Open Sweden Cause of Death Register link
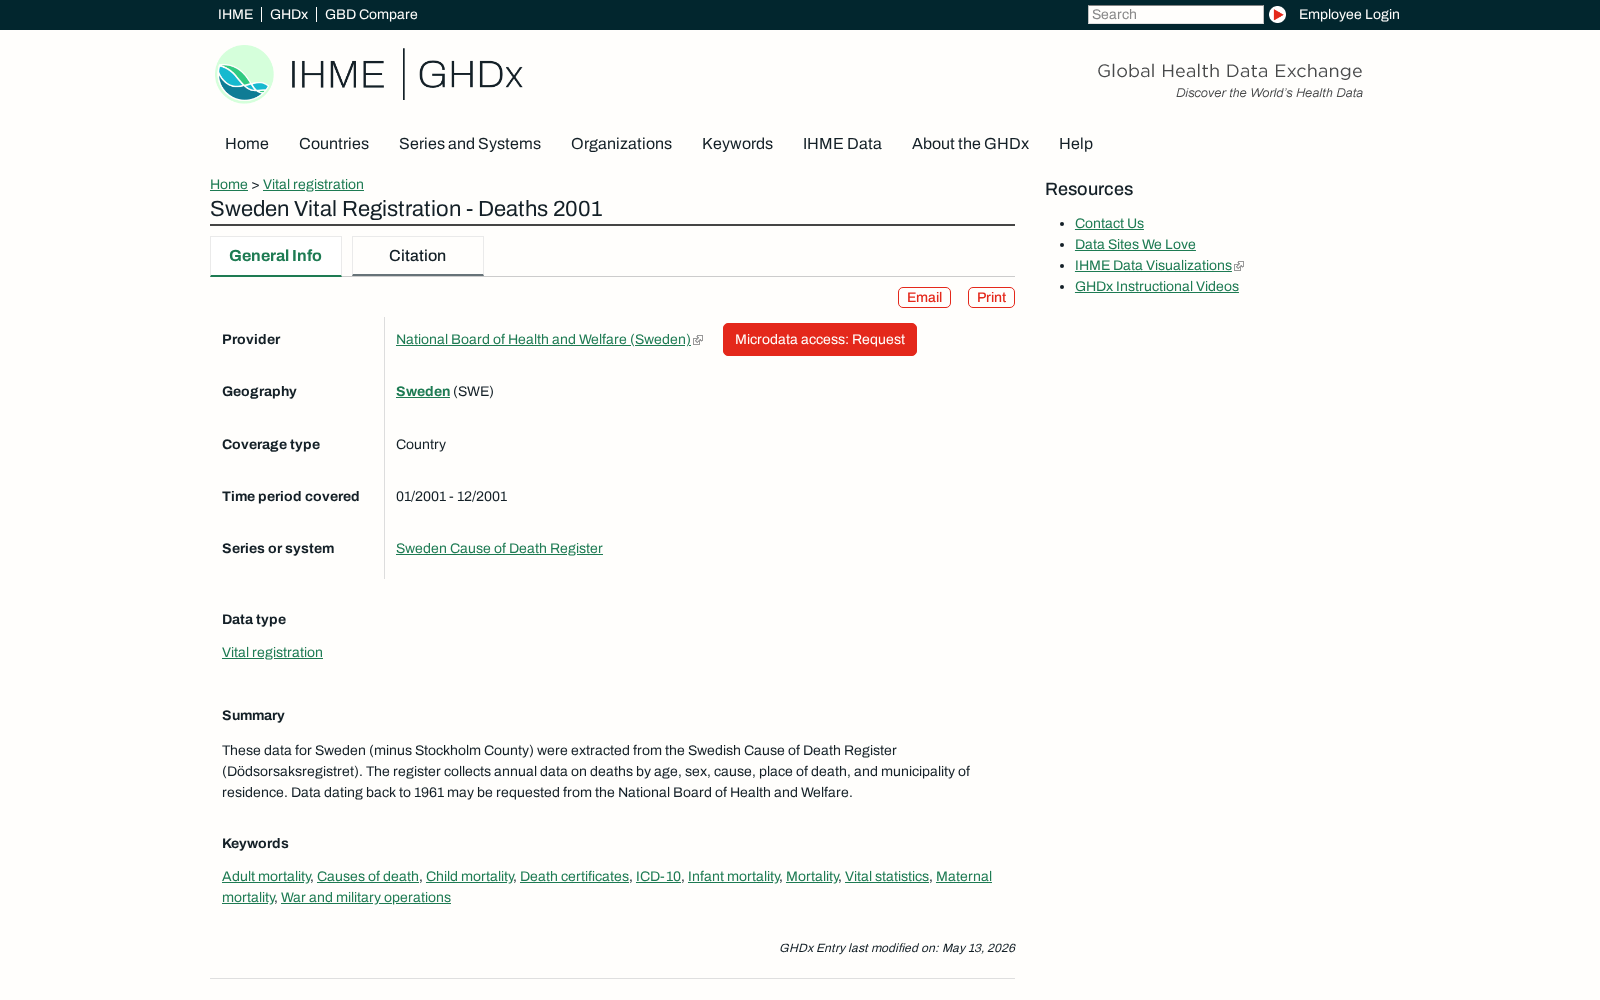This screenshot has height=1000, width=1600. (499, 549)
